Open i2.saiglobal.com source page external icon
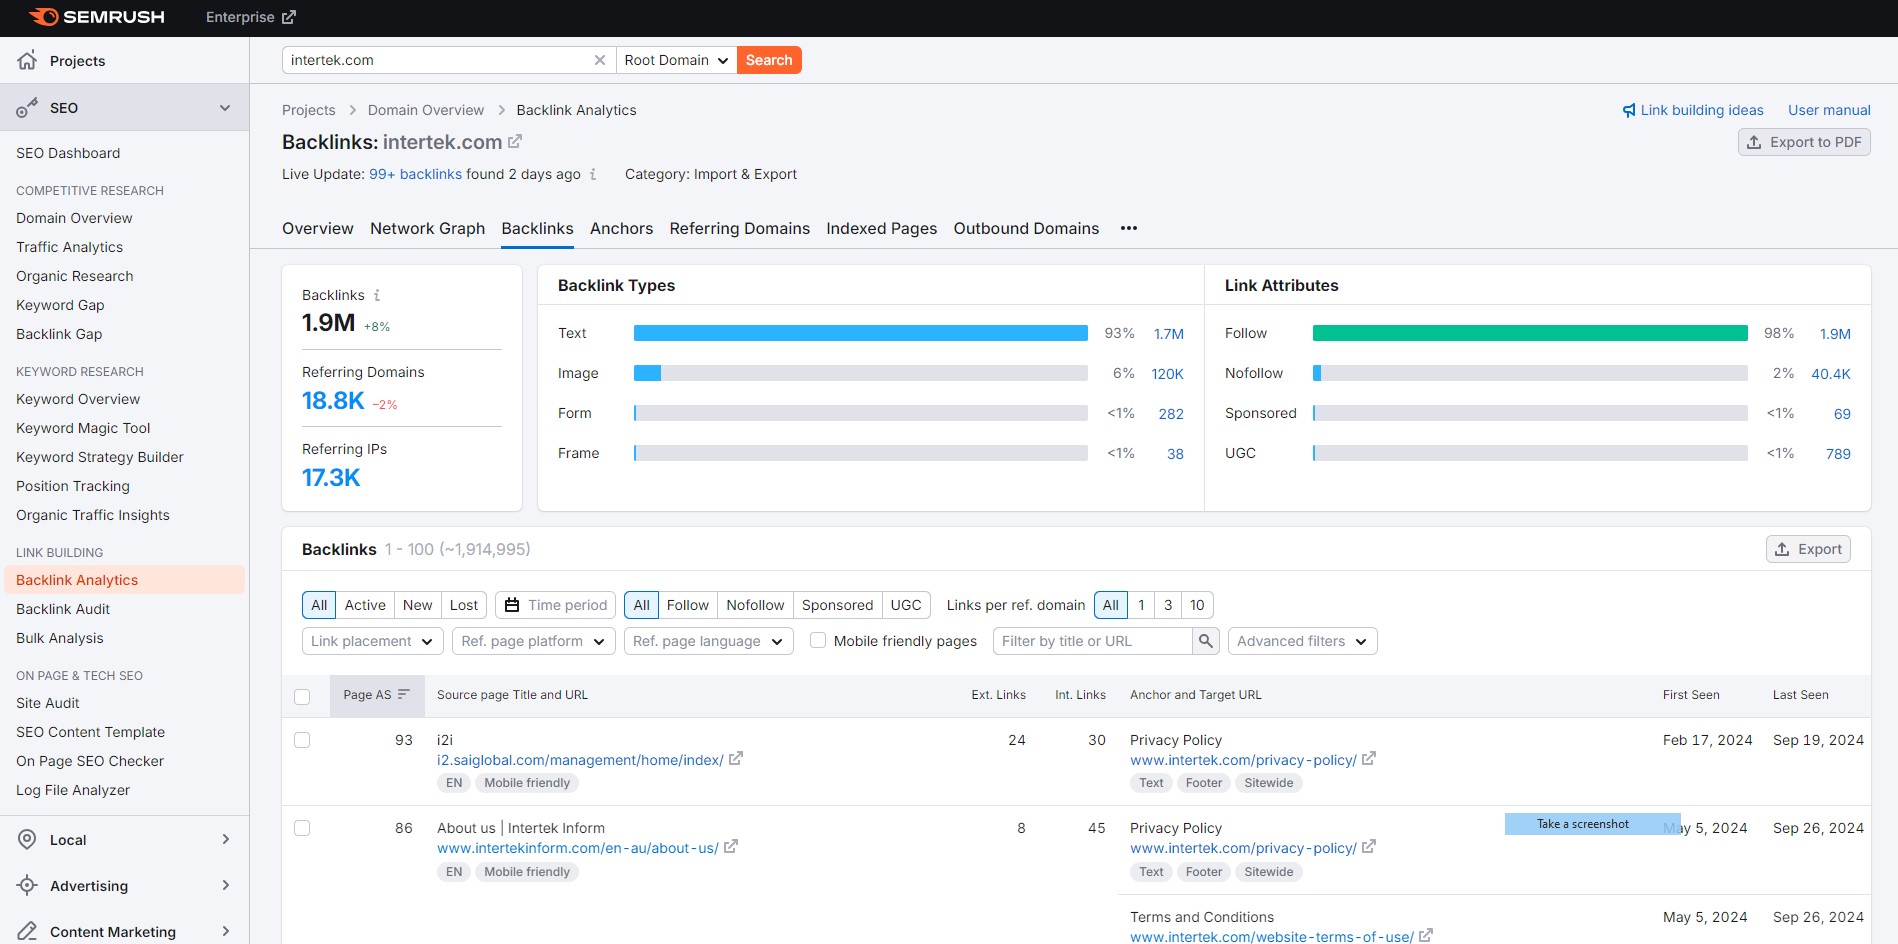This screenshot has width=1898, height=944. pos(736,759)
